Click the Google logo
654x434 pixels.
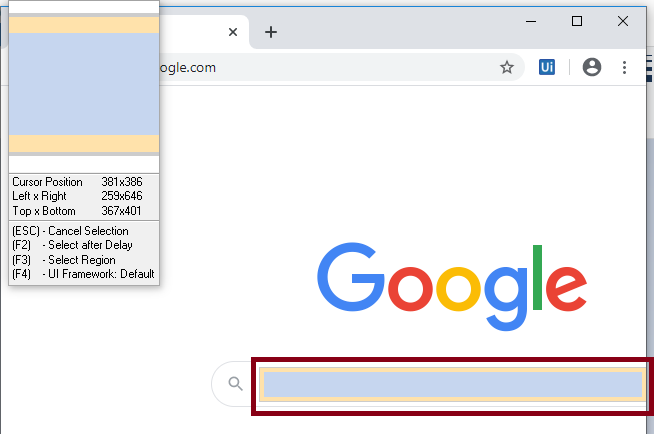click(x=452, y=286)
